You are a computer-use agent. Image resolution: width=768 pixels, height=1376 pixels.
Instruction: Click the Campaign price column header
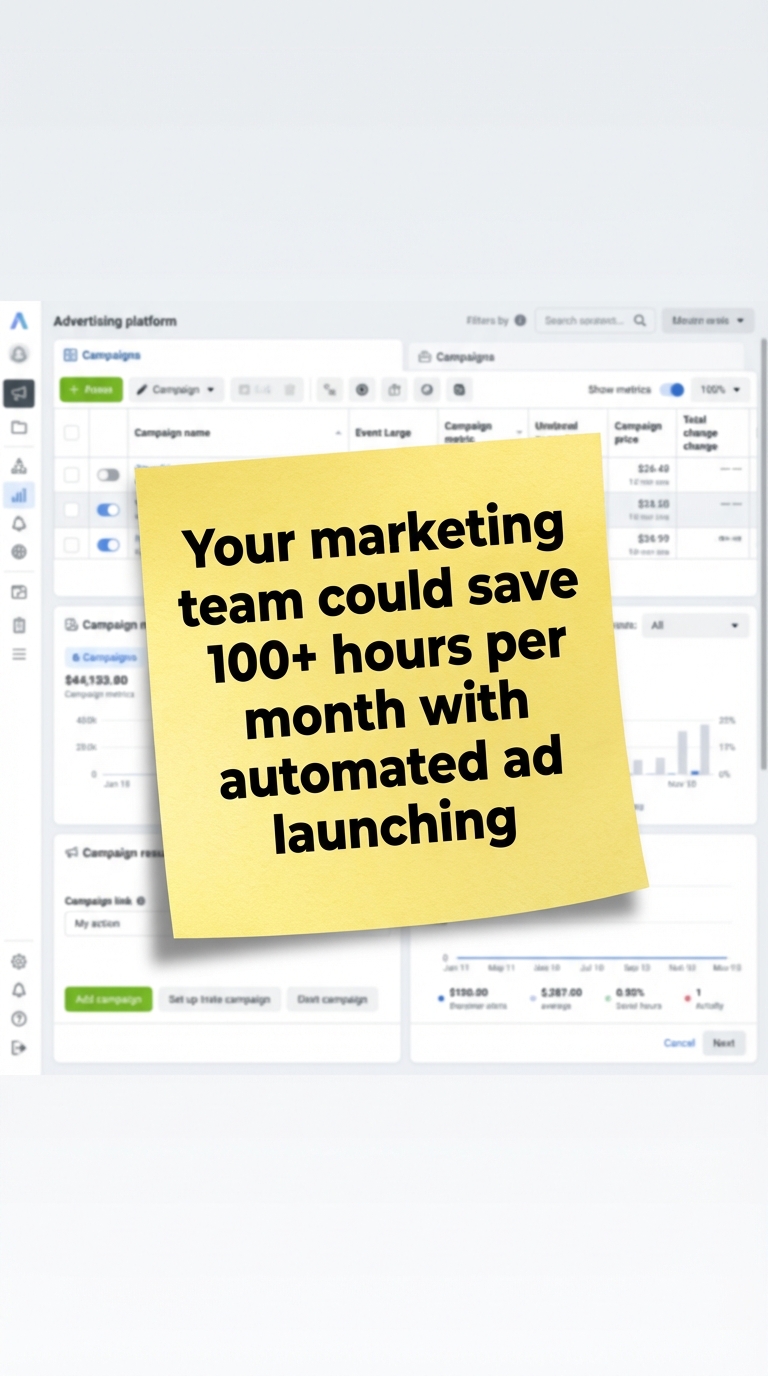[x=638, y=432]
